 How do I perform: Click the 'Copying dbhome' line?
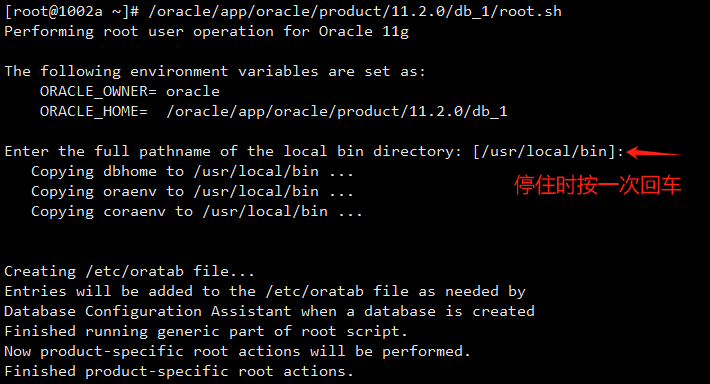[192, 171]
